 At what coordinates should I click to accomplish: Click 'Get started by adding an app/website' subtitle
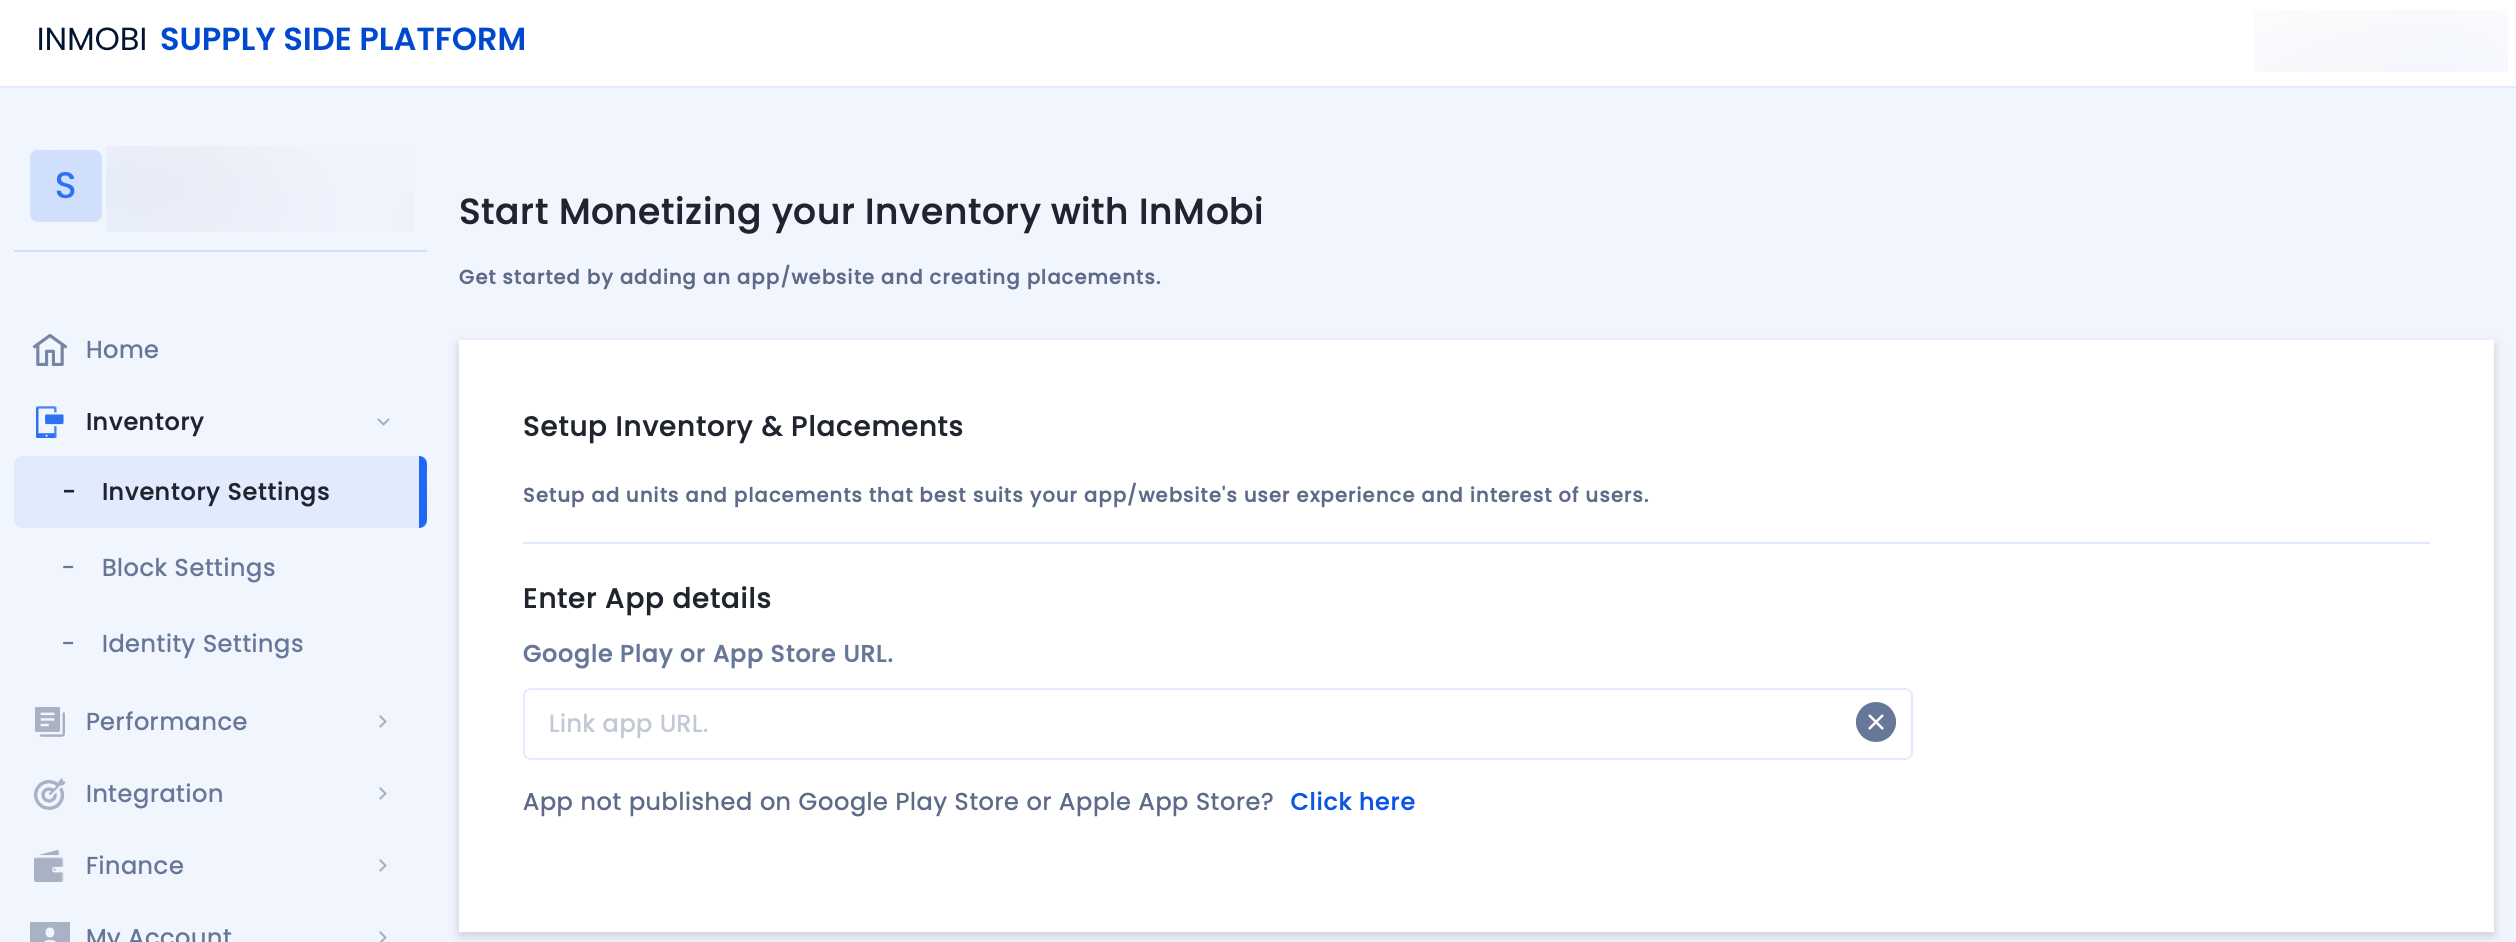810,277
